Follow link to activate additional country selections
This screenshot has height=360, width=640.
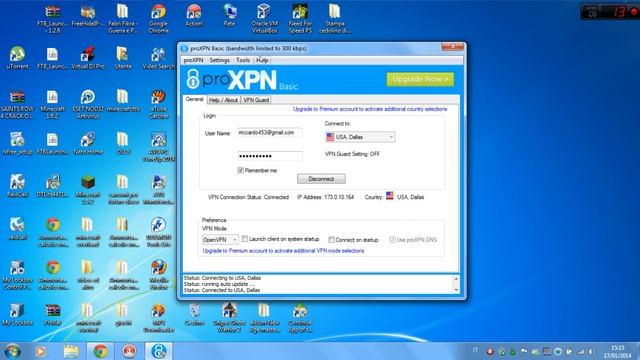370,109
